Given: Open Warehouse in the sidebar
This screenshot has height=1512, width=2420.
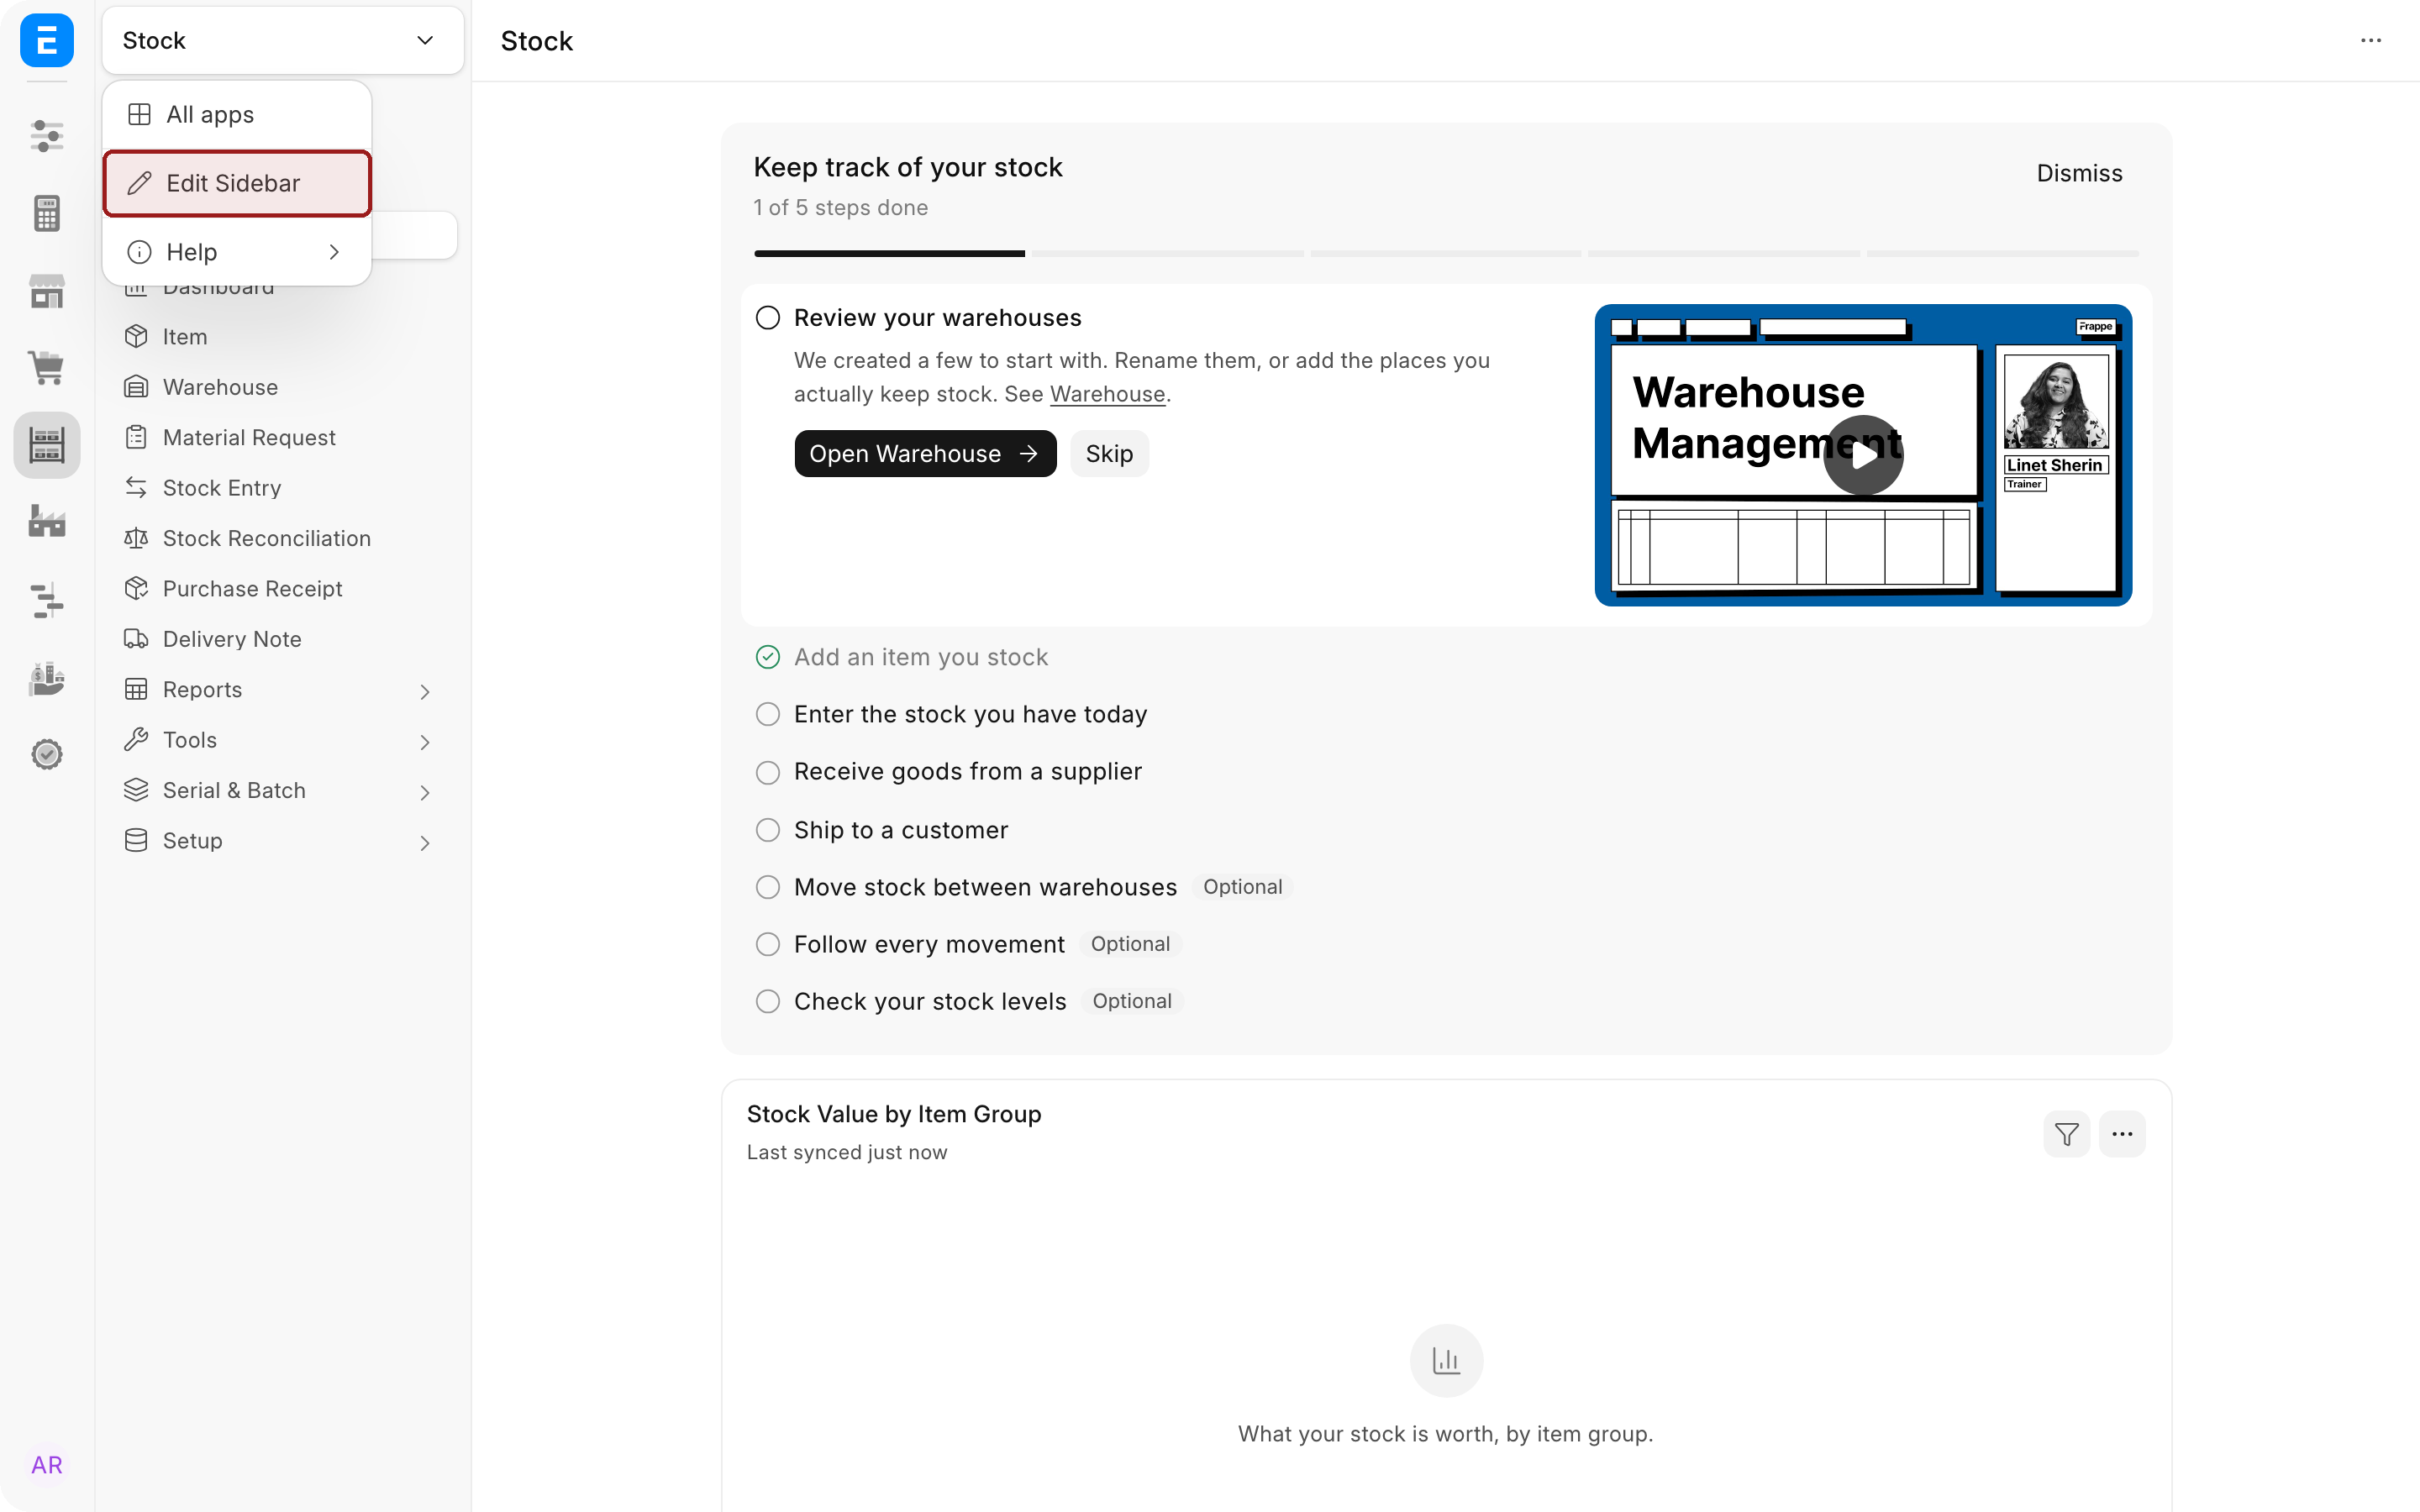Looking at the screenshot, I should click(x=283, y=387).
